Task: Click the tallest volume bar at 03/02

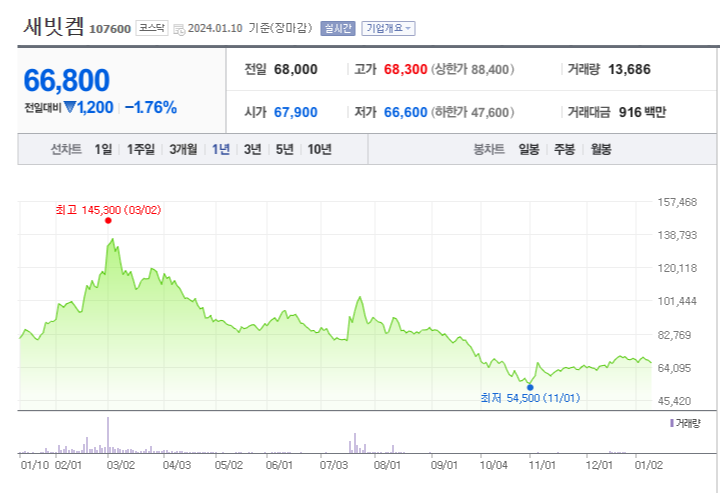Action: (x=108, y=435)
